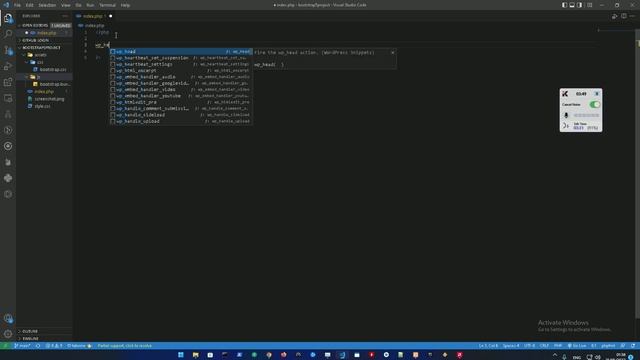The width and height of the screenshot is (640, 360).
Task: Open the Windows Start button
Action: (x=181, y=355)
